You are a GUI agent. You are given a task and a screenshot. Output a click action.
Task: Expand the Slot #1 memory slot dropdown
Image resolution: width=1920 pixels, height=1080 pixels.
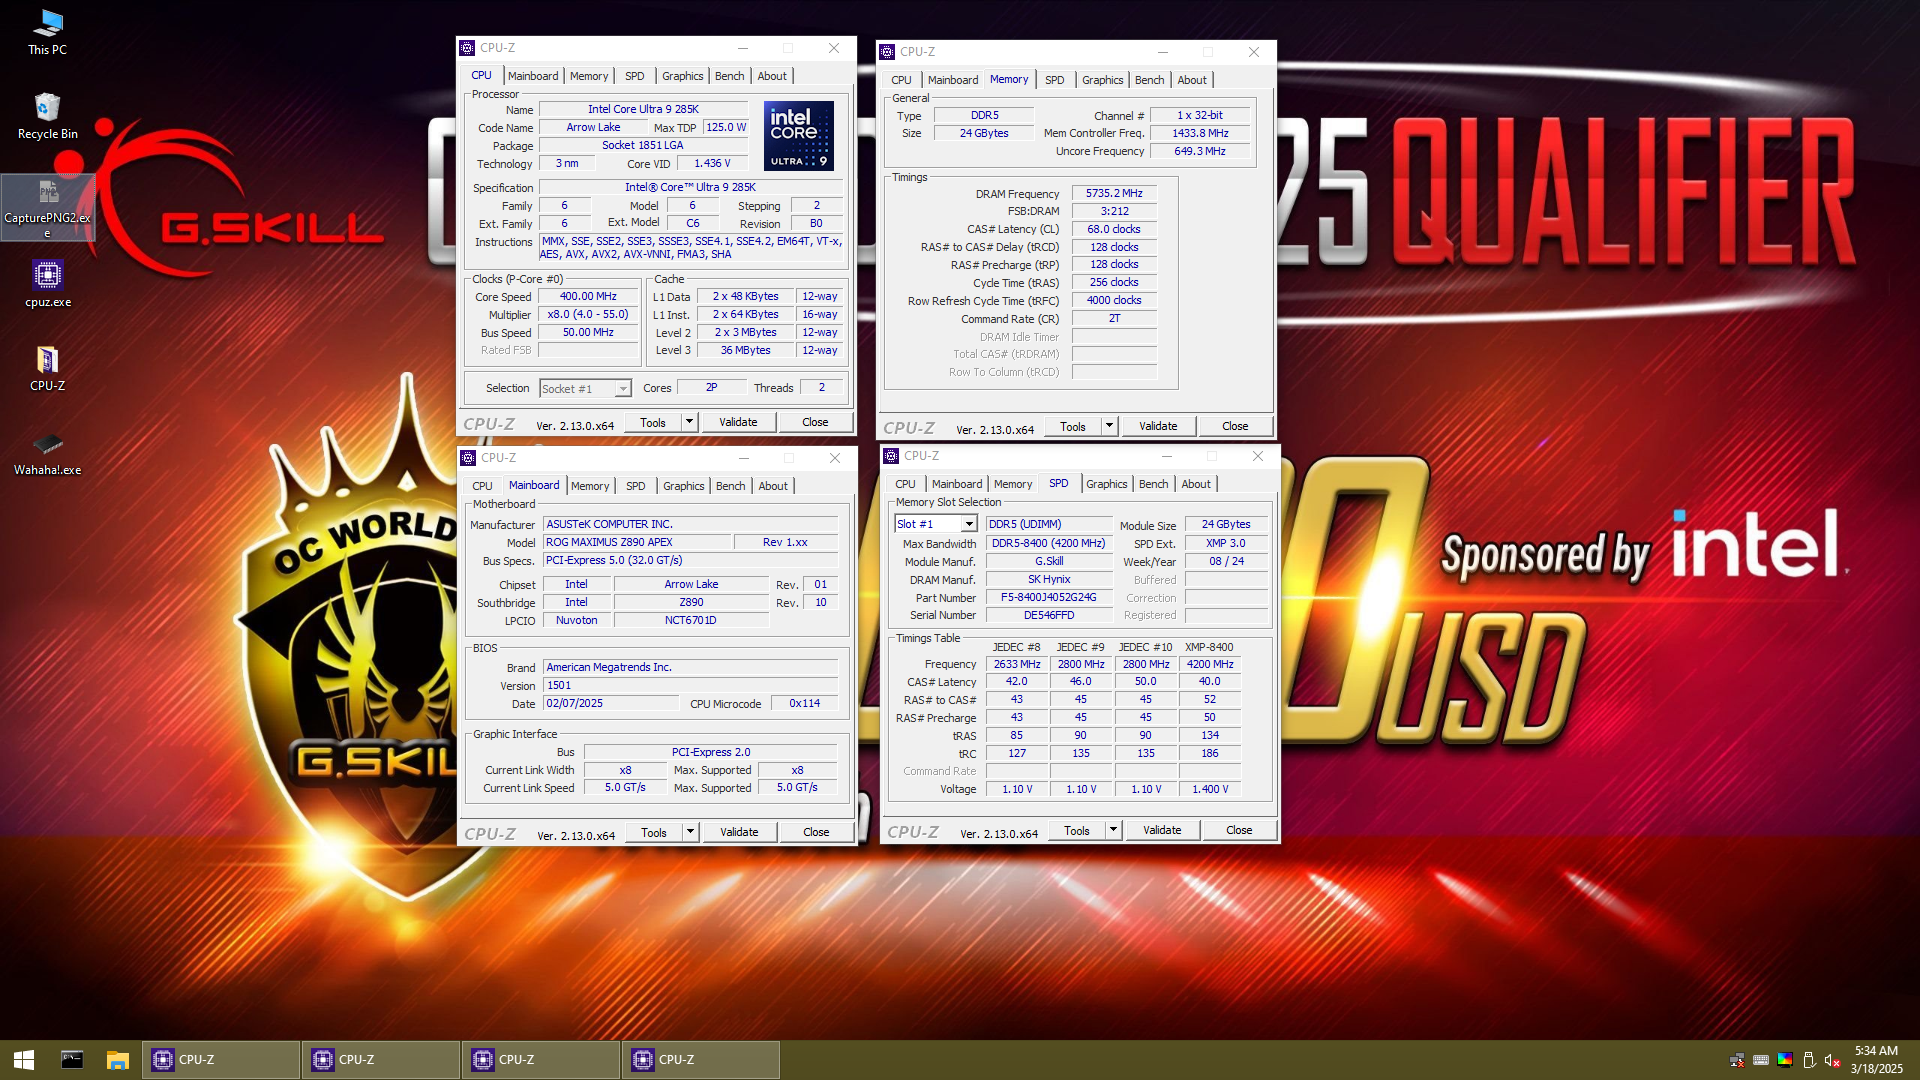tap(969, 524)
